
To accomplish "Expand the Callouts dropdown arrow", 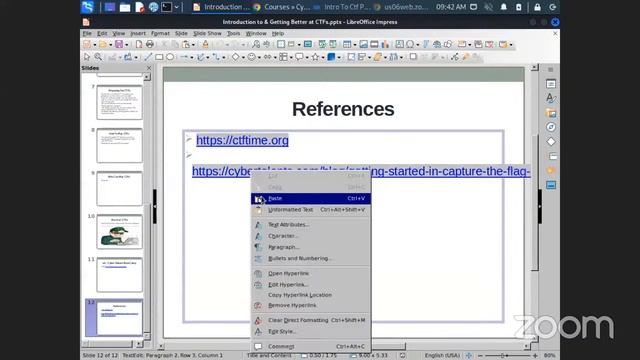I will tap(307, 58).
